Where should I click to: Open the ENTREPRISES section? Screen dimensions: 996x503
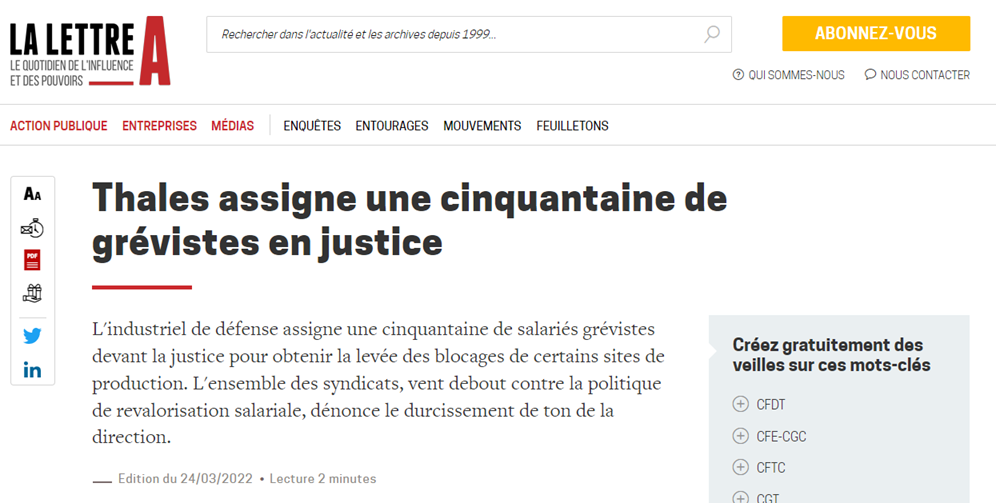pyautogui.click(x=159, y=126)
